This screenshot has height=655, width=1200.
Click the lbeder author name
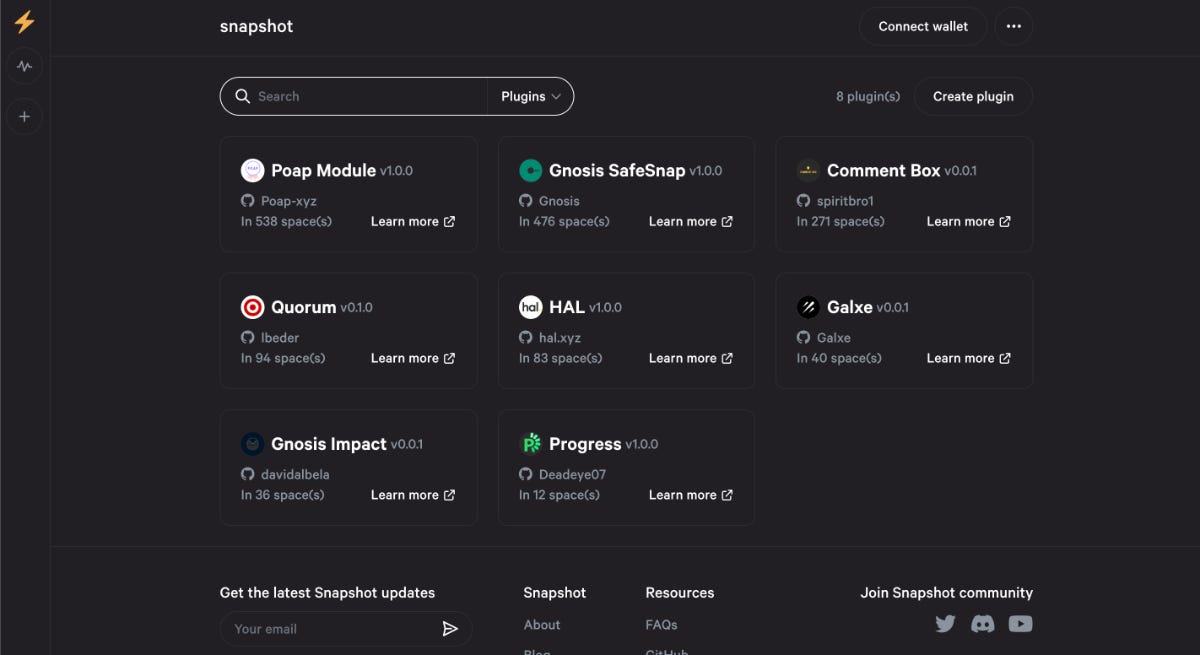pos(280,338)
